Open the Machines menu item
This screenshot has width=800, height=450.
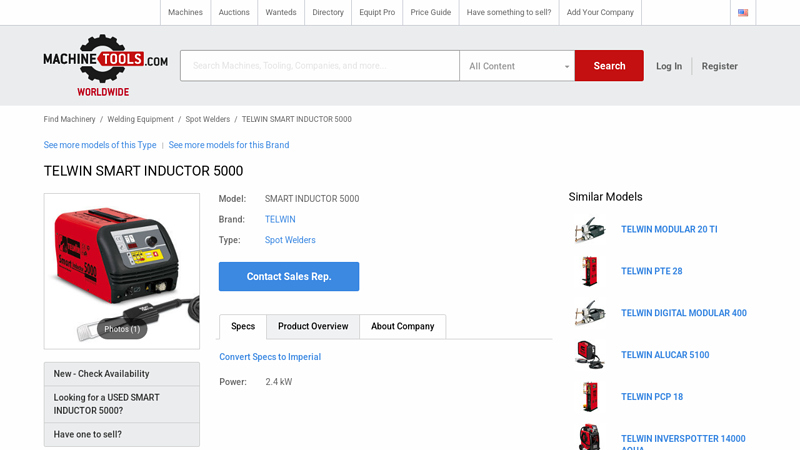click(185, 12)
